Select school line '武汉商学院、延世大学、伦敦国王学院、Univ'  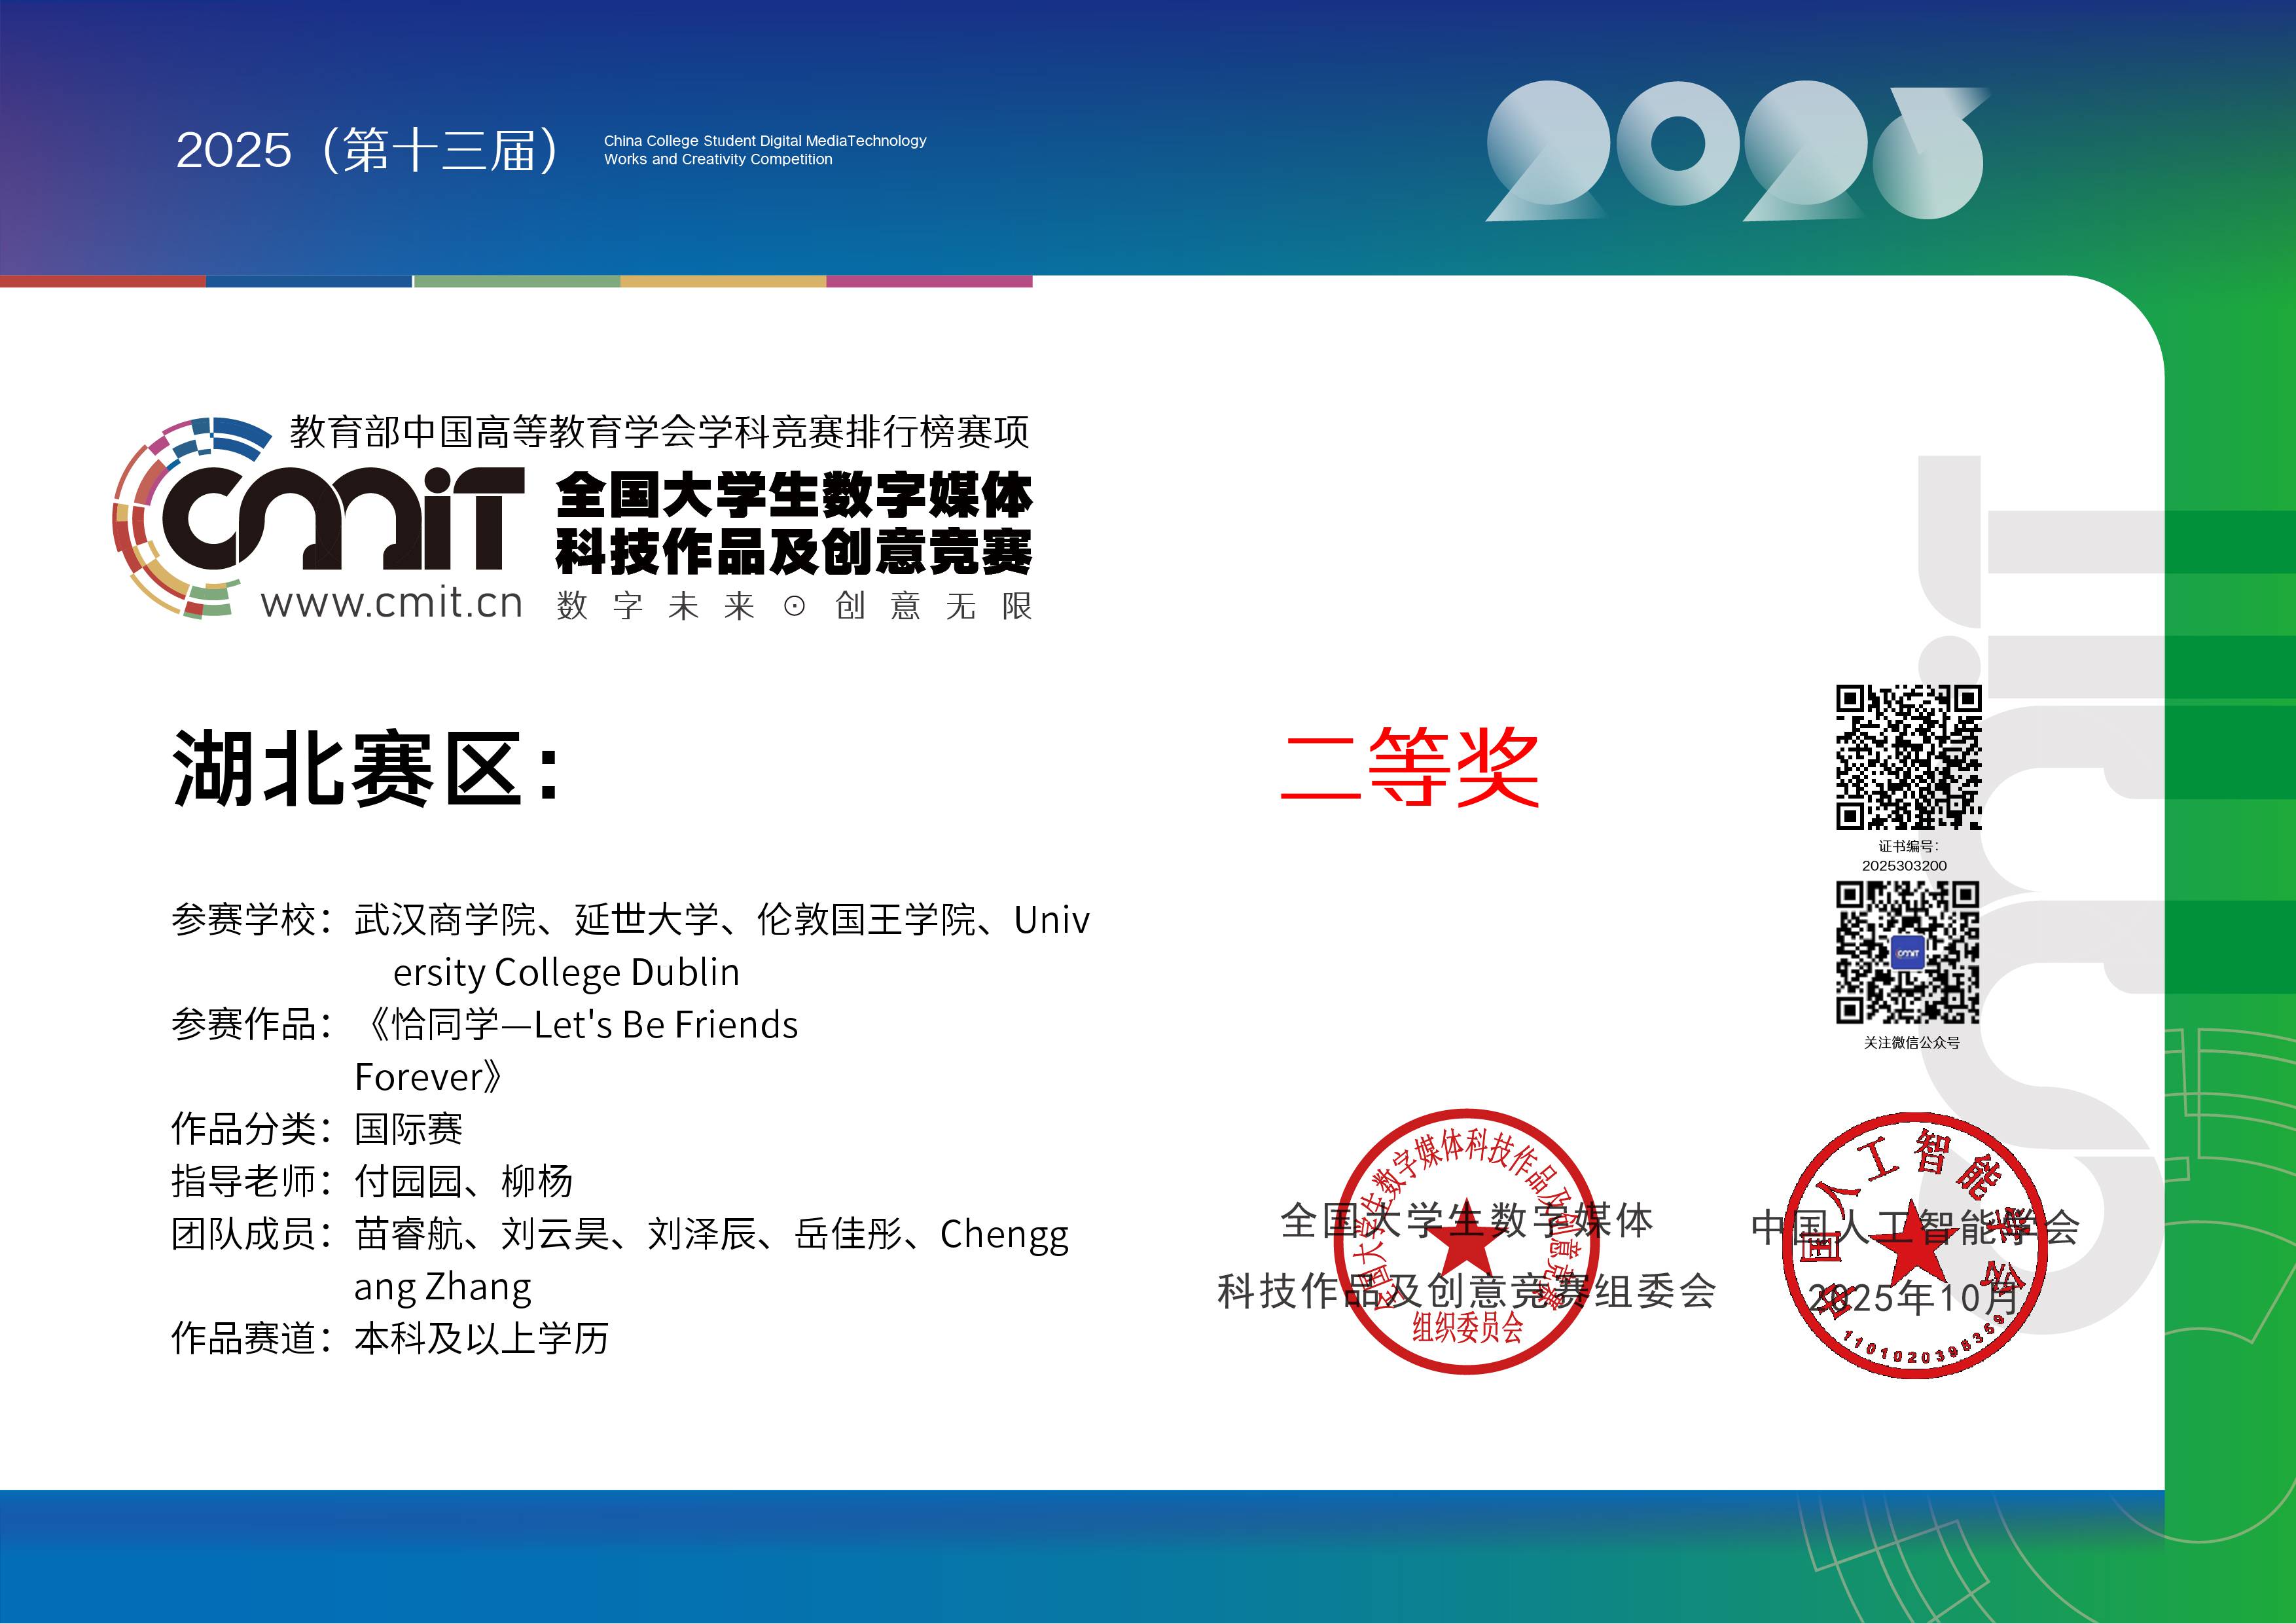coord(722,920)
